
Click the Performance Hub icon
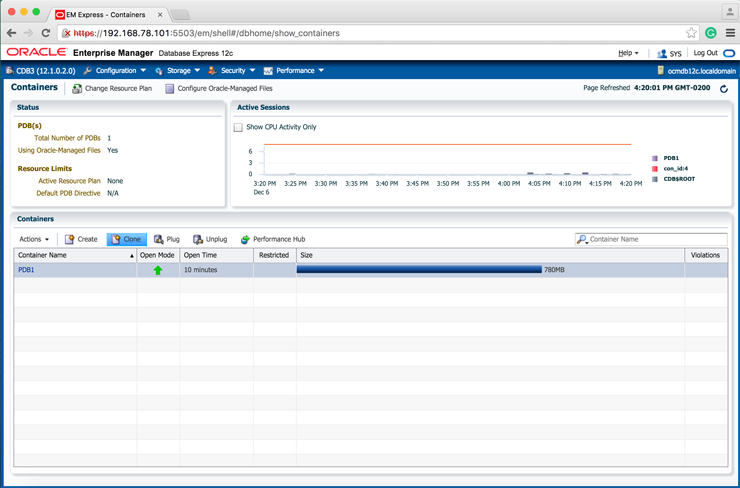(x=245, y=239)
